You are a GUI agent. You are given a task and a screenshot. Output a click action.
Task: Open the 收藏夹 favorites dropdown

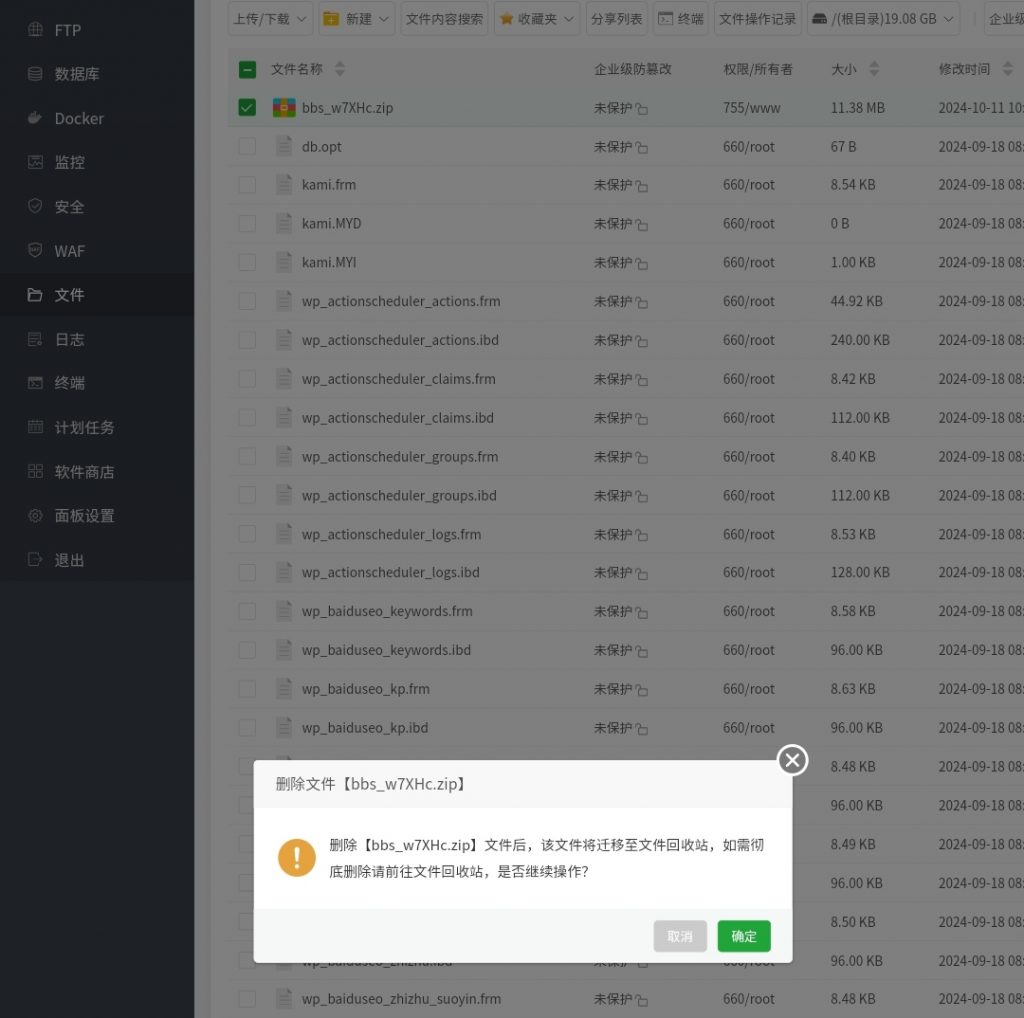538,19
